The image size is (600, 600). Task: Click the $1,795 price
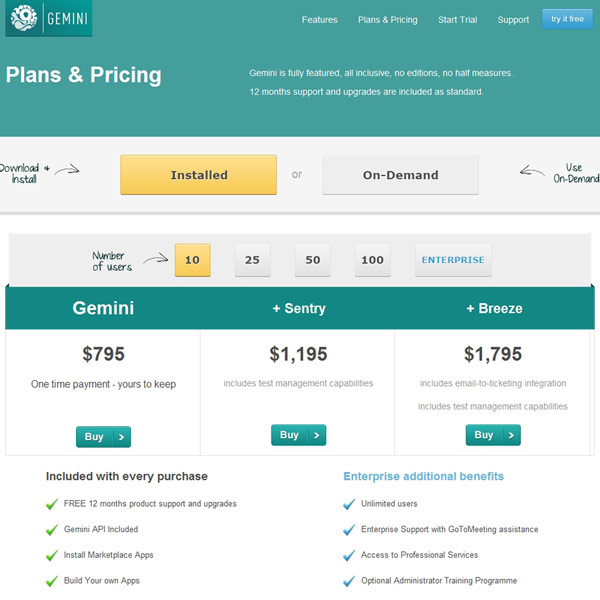pyautogui.click(x=493, y=354)
